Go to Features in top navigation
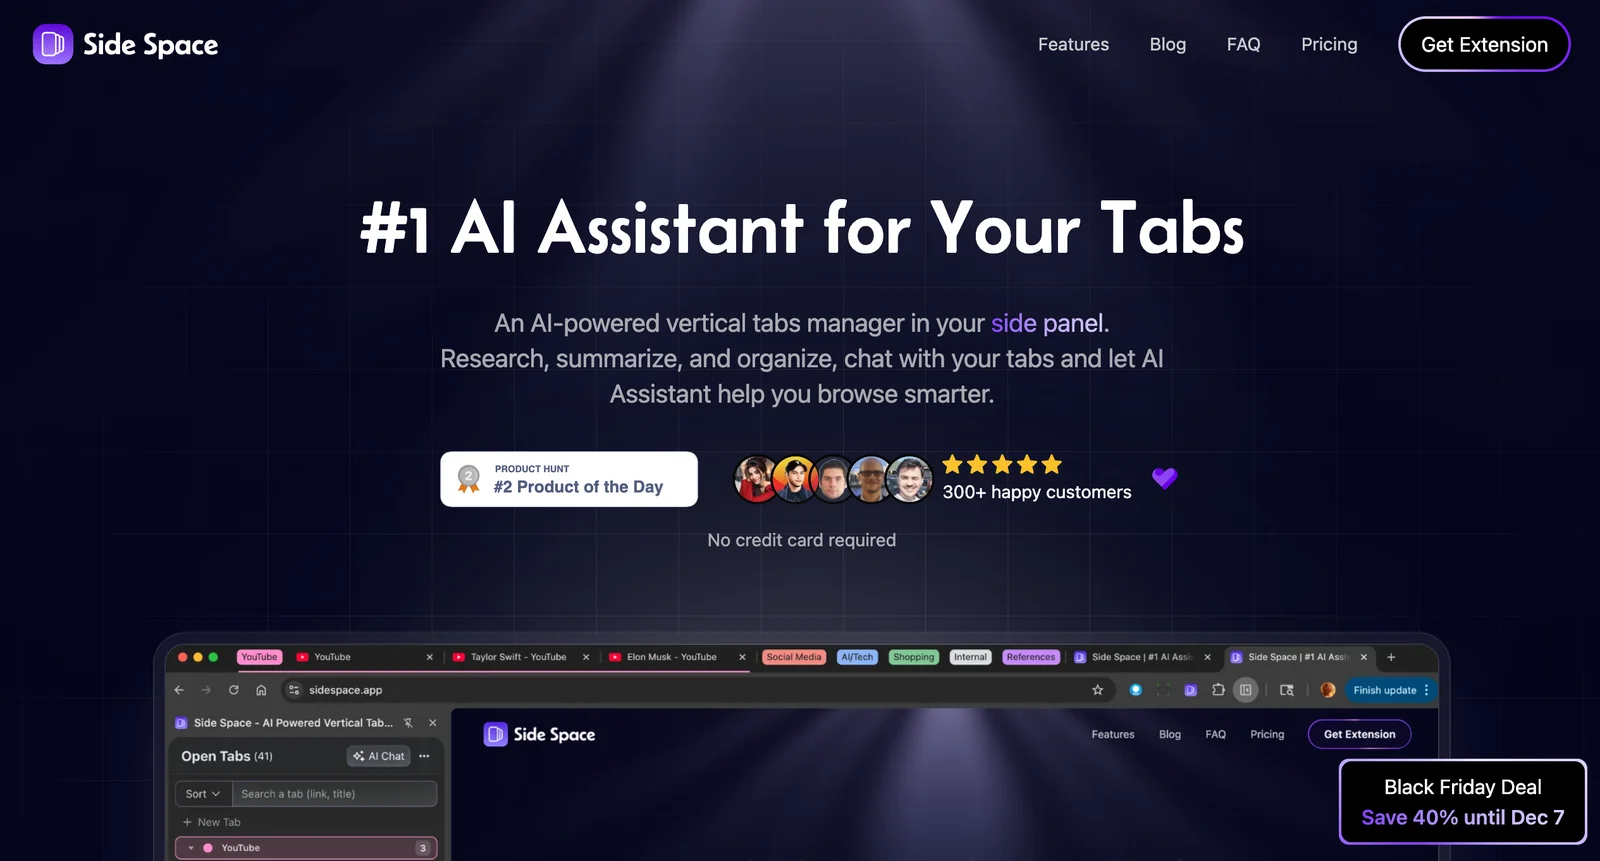This screenshot has width=1600, height=861. tap(1073, 44)
